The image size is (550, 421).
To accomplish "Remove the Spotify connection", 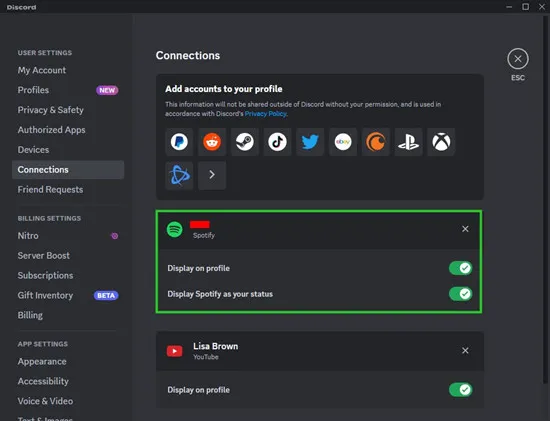I will 465,229.
